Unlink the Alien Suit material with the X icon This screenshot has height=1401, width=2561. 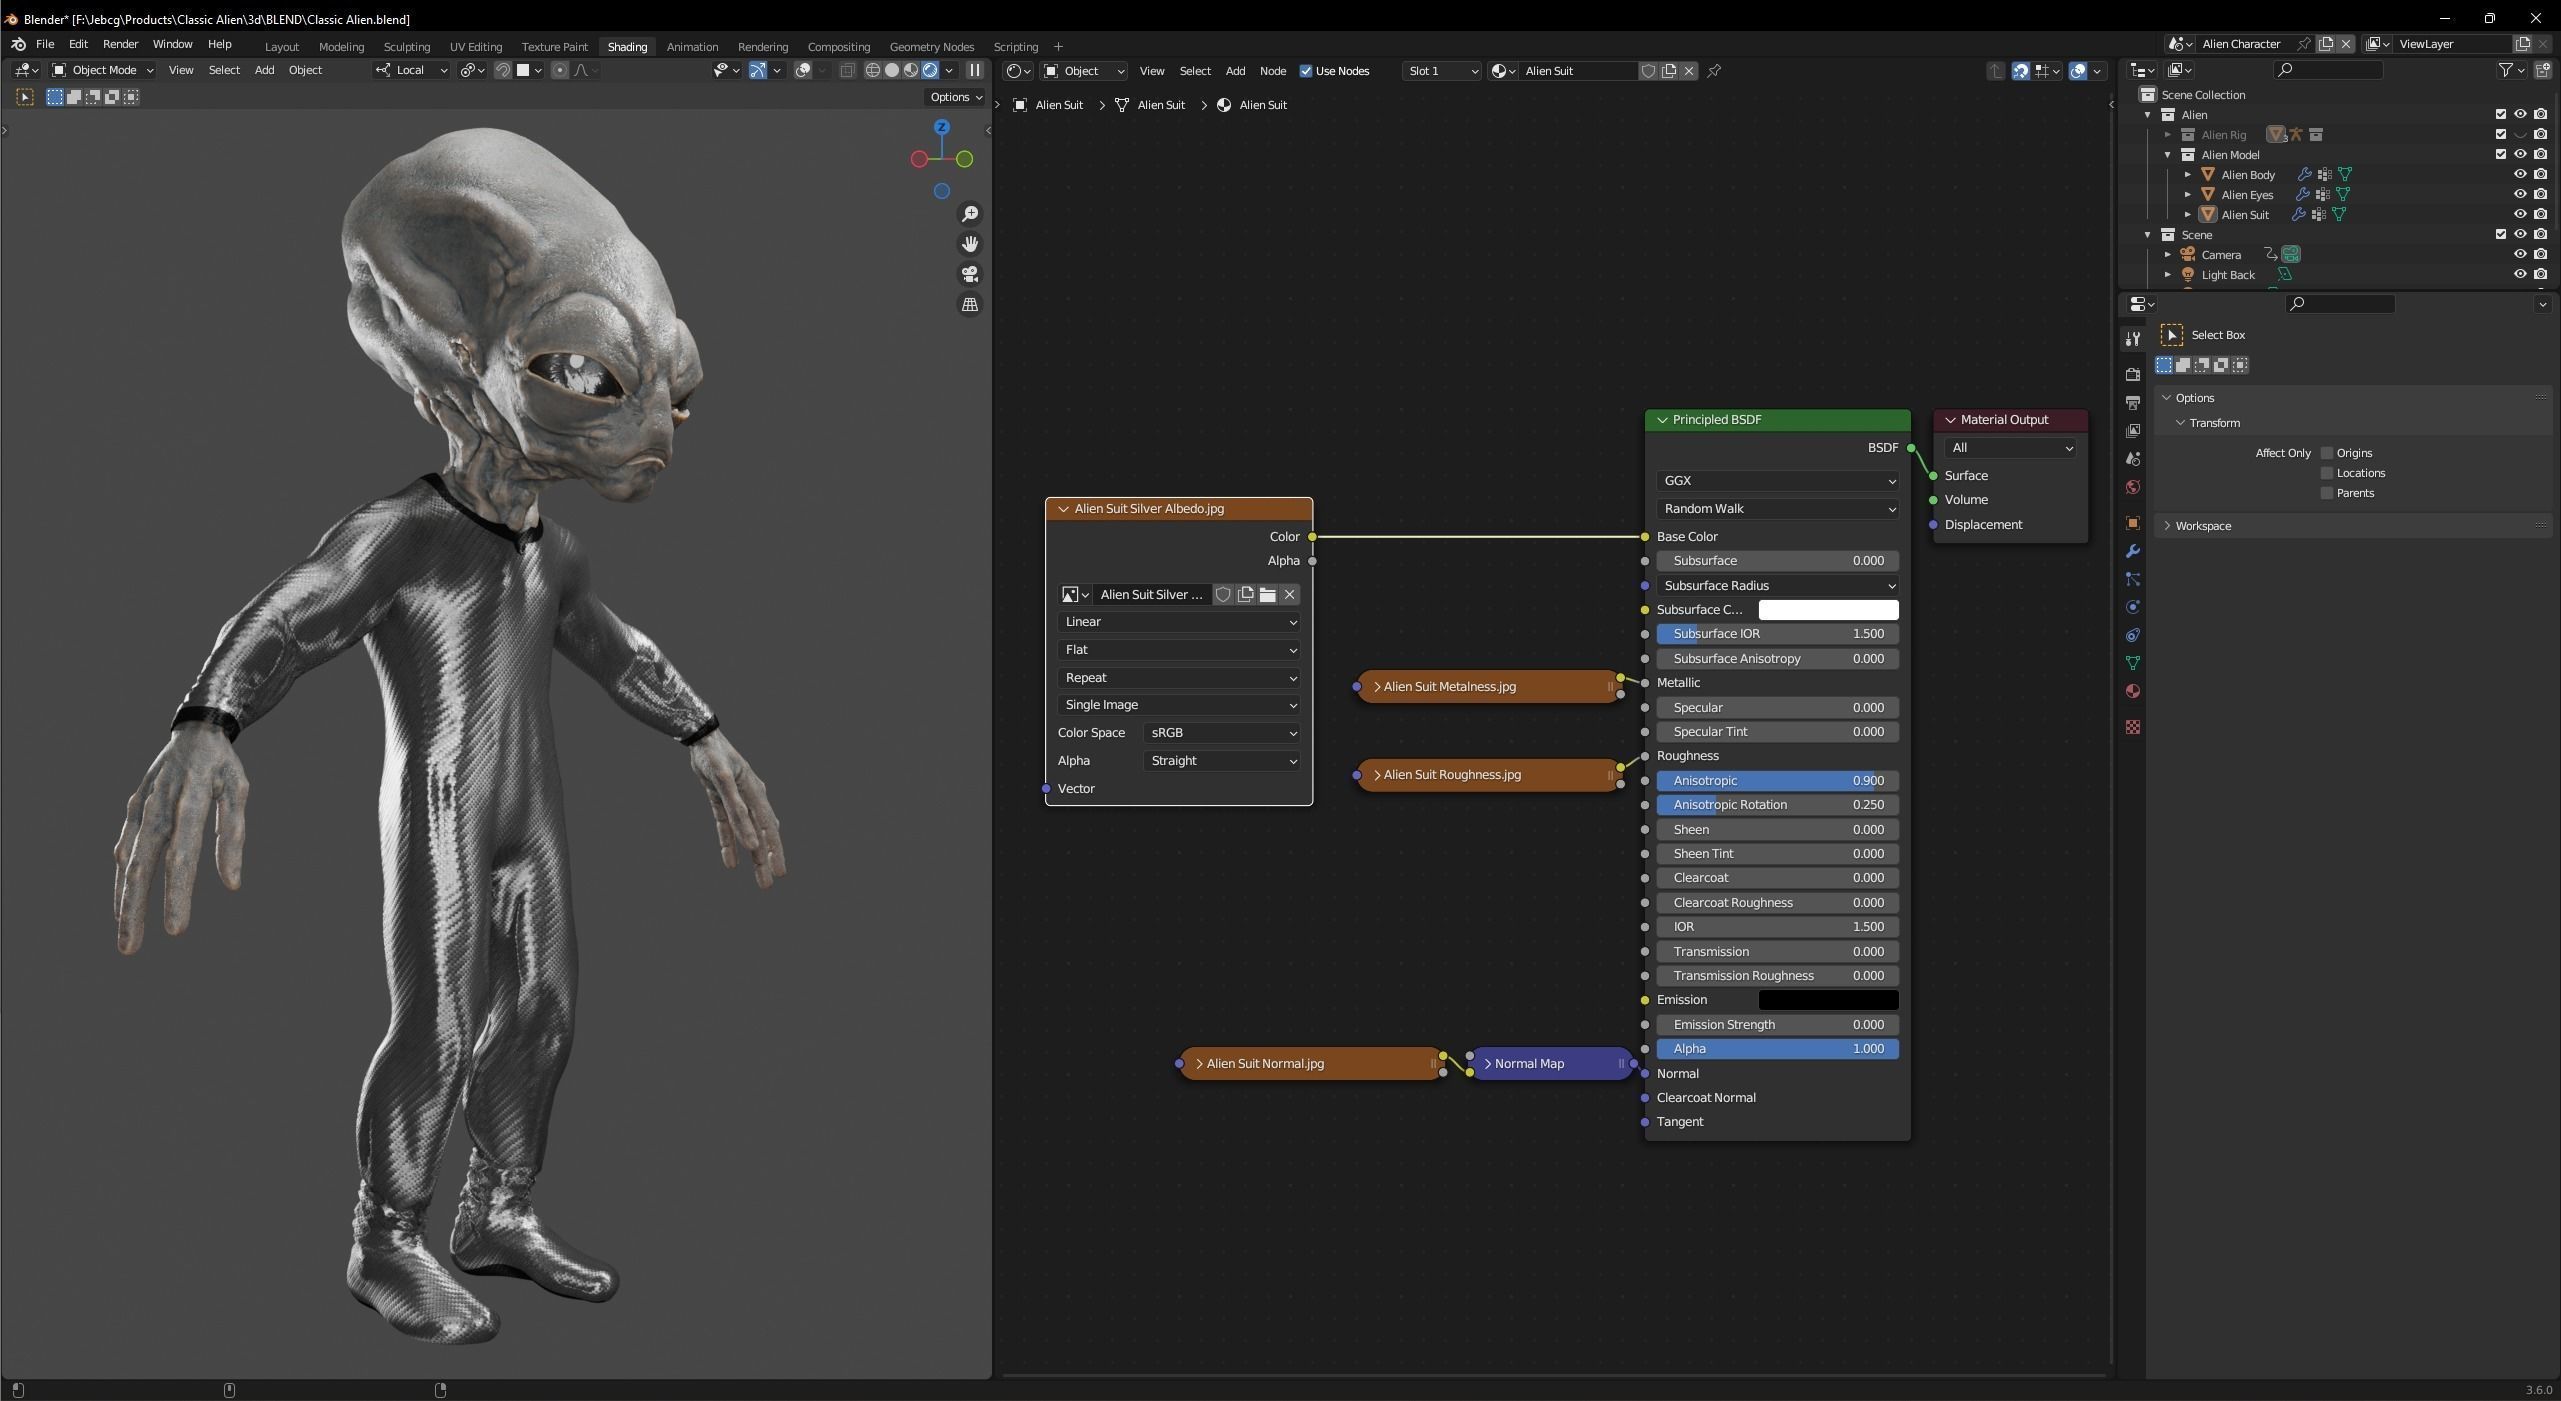click(1689, 71)
